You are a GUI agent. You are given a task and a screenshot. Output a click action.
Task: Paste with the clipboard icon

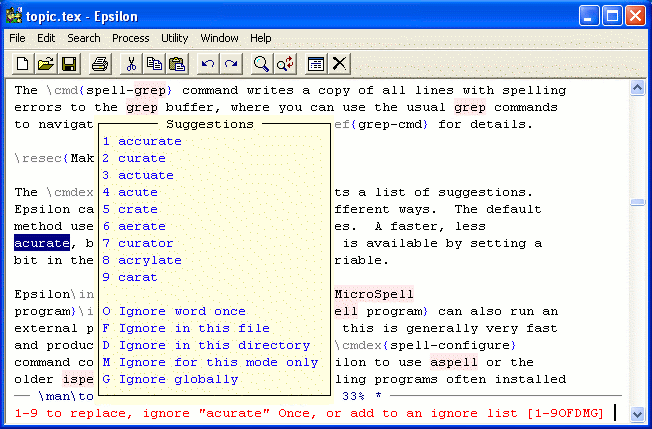(177, 64)
